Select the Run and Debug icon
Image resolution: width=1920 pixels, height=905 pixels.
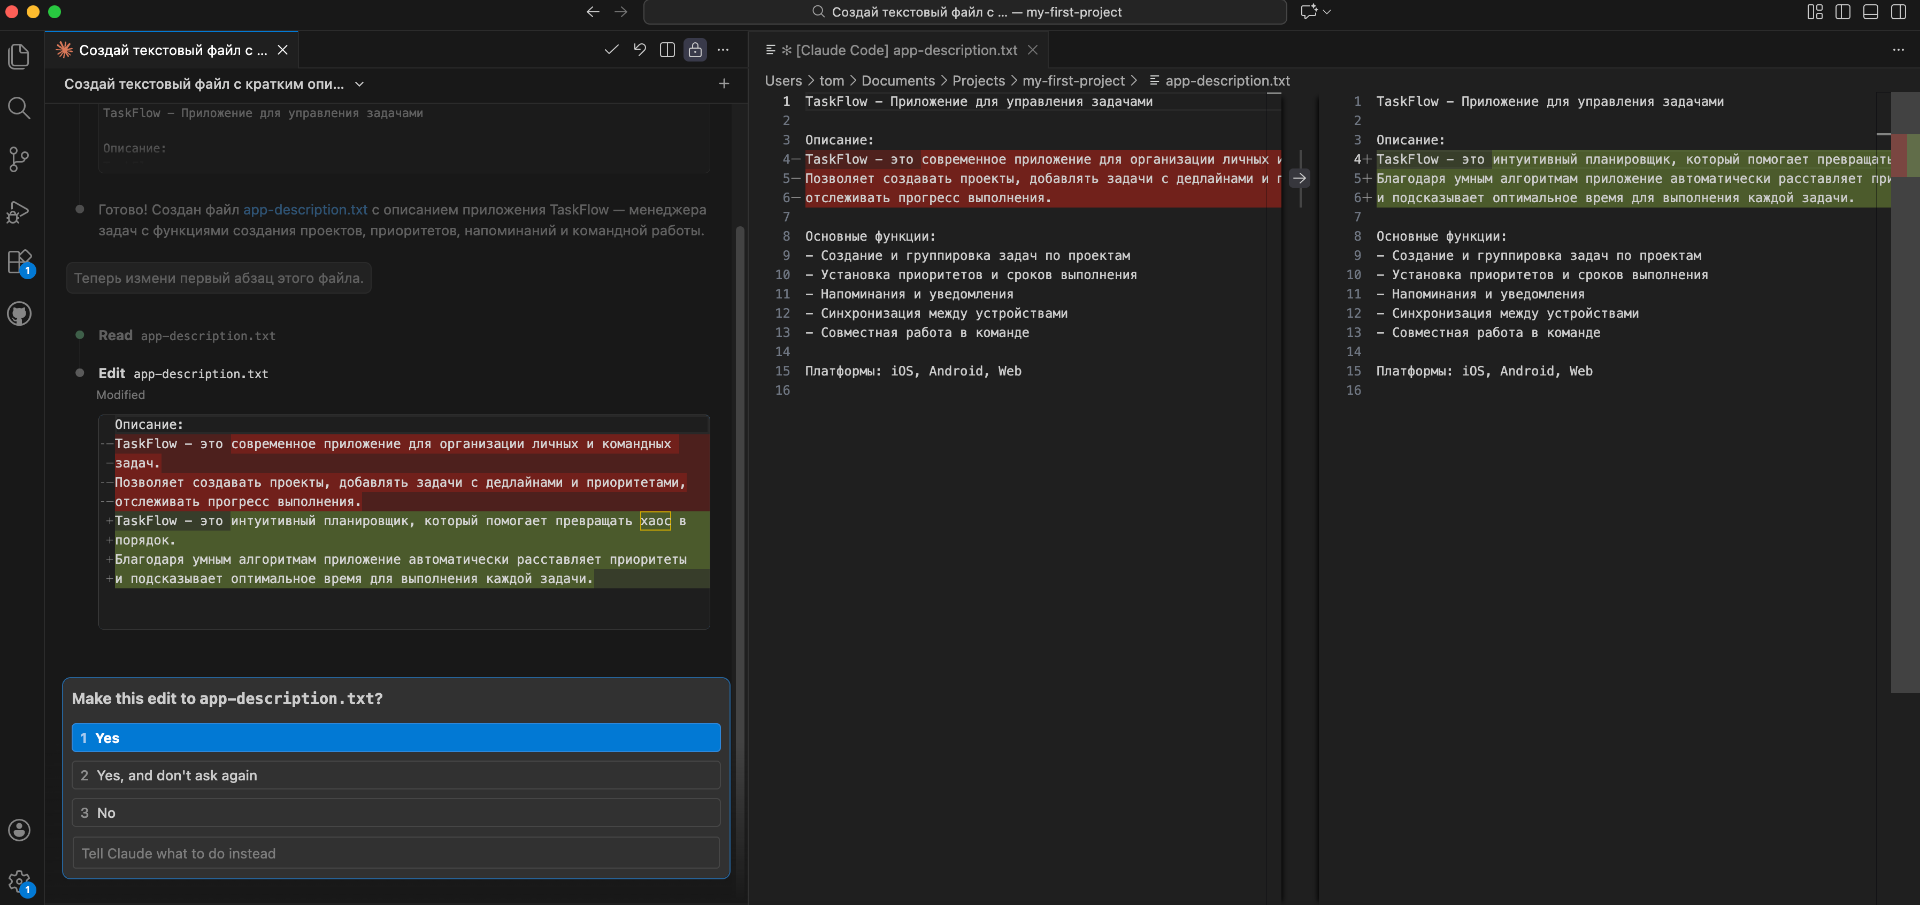click(19, 212)
